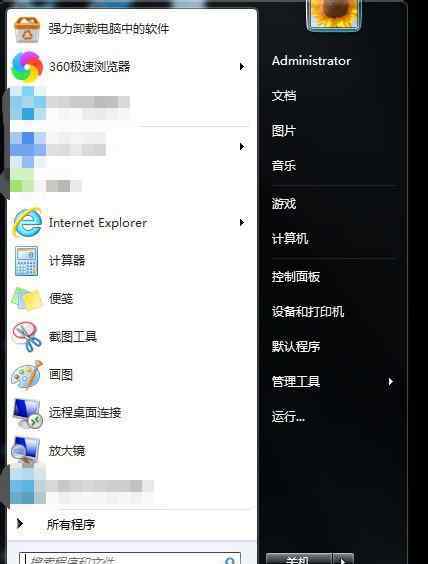
Task: Expand the 管理工具 submenu arrow
Action: pyautogui.click(x=391, y=382)
